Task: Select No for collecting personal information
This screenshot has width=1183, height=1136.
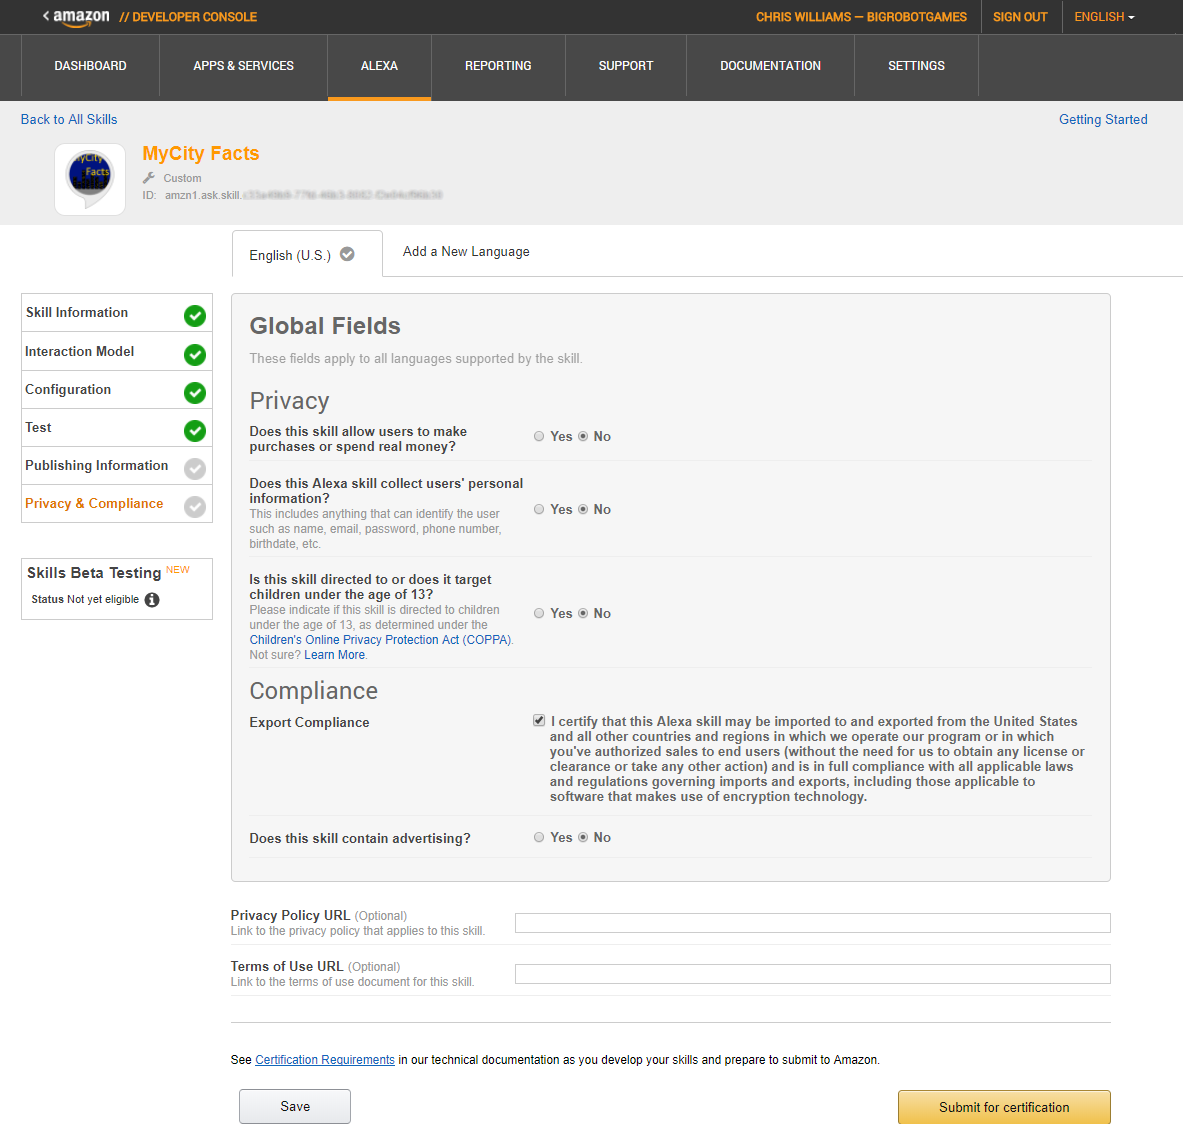Action: [x=583, y=509]
